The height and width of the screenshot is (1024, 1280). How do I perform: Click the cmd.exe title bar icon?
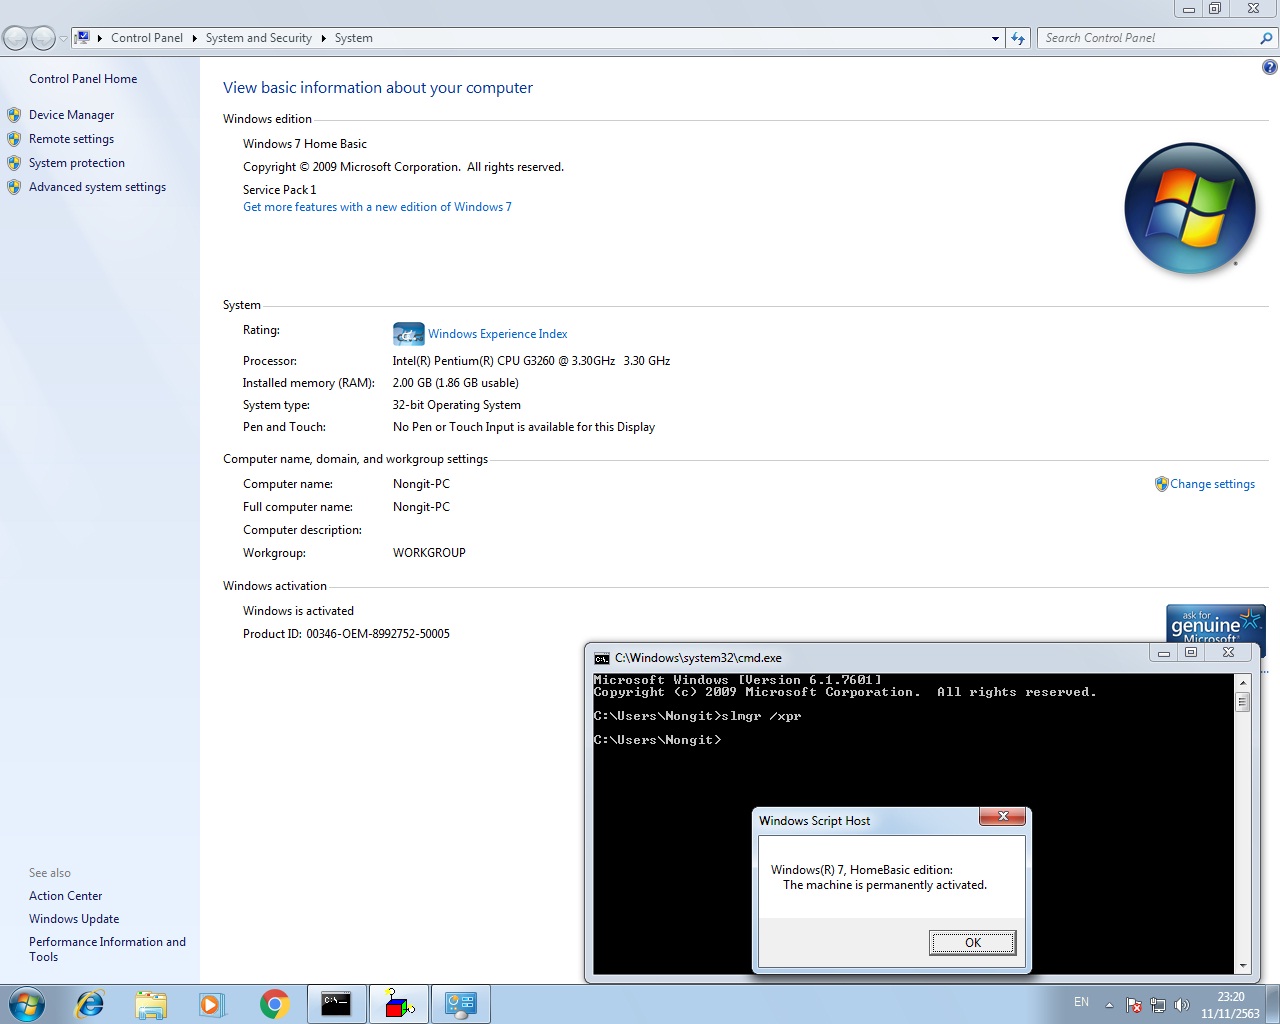click(601, 658)
